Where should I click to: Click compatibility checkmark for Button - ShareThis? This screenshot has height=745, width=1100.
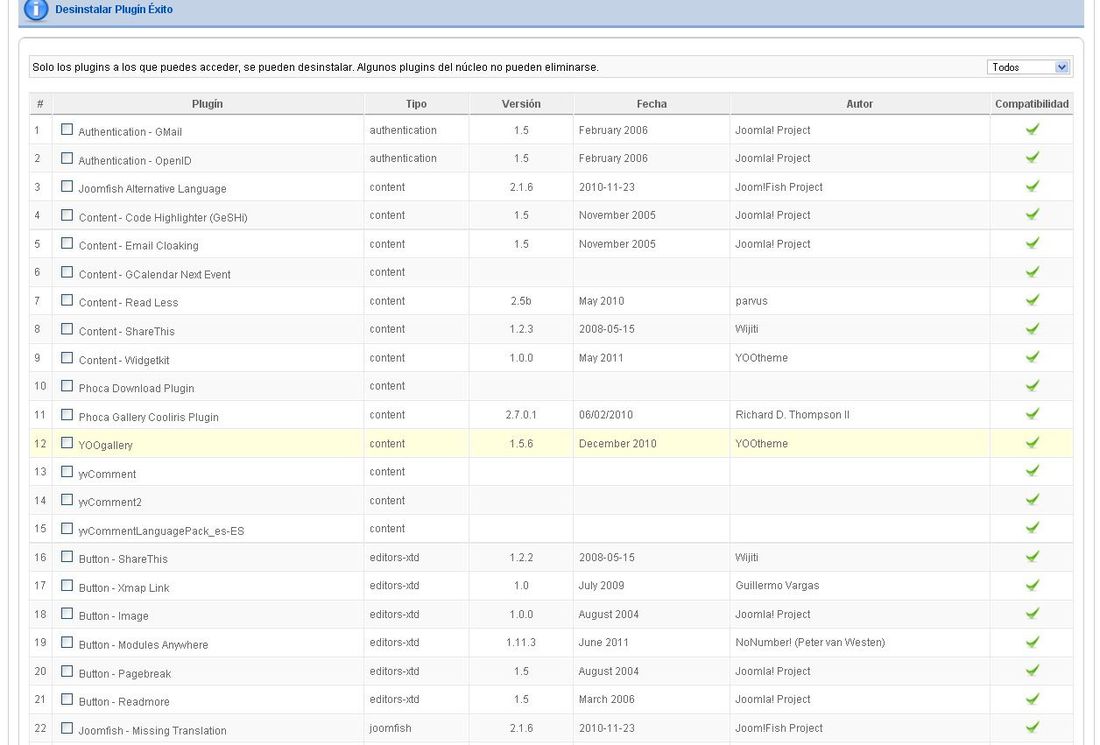coord(1032,557)
